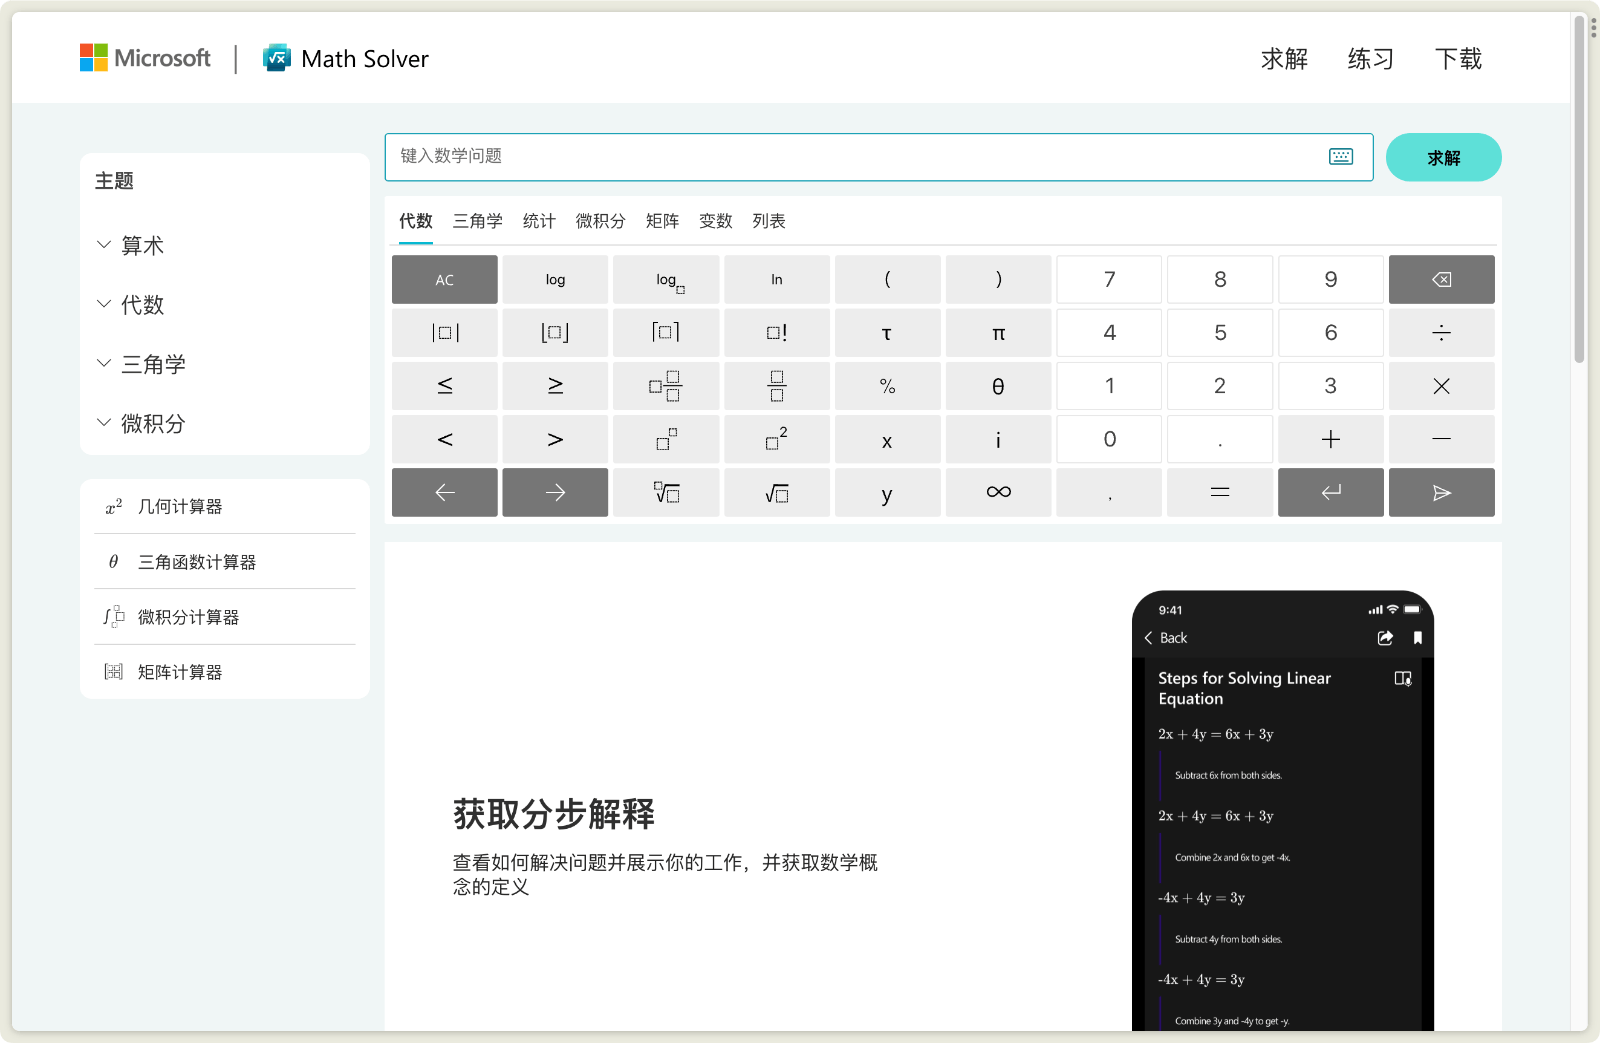Open the 几何计算器 link
Image resolution: width=1600 pixels, height=1043 pixels.
click(180, 507)
